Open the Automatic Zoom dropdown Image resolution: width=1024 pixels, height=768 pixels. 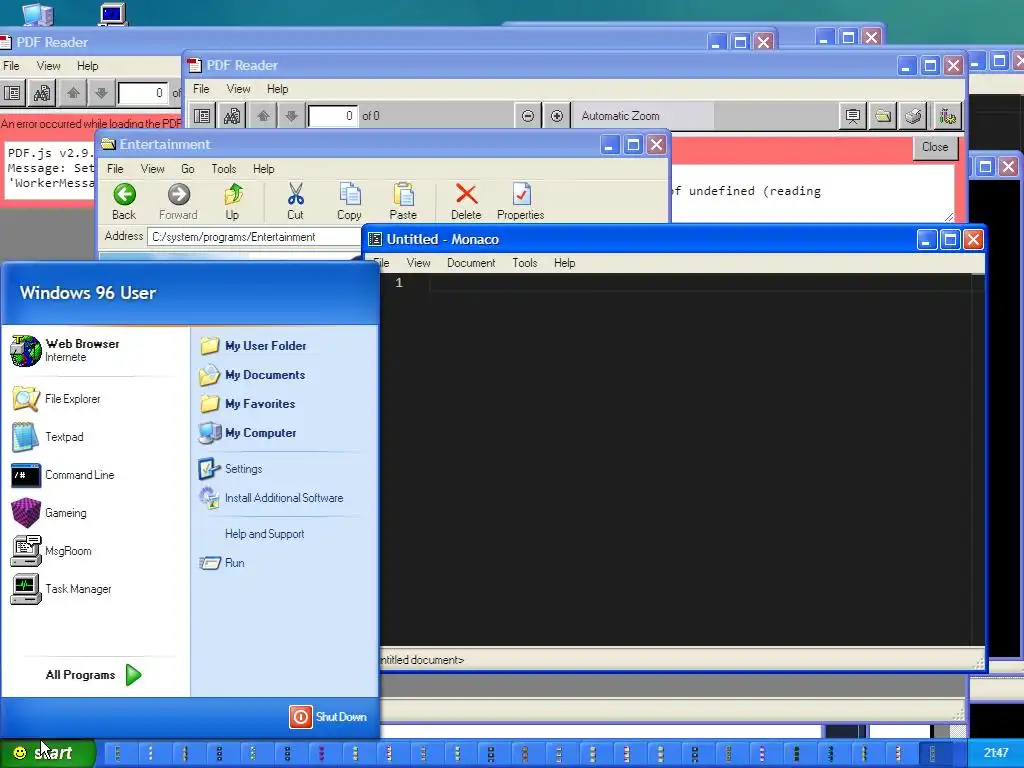tap(643, 116)
